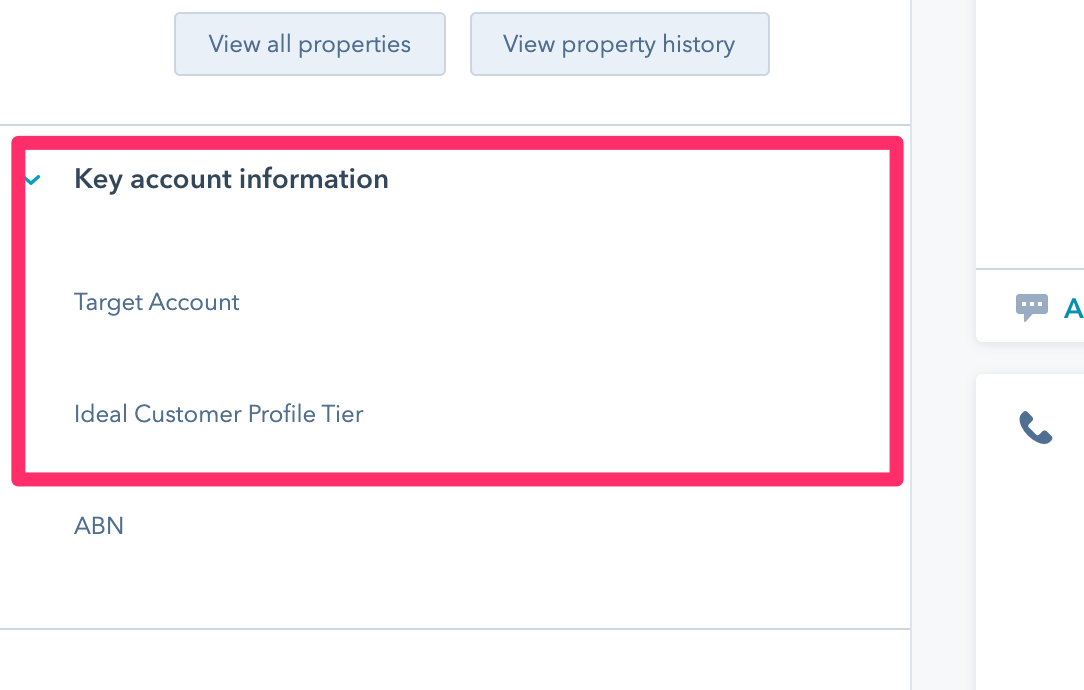Click the phone call icon

coord(1035,428)
